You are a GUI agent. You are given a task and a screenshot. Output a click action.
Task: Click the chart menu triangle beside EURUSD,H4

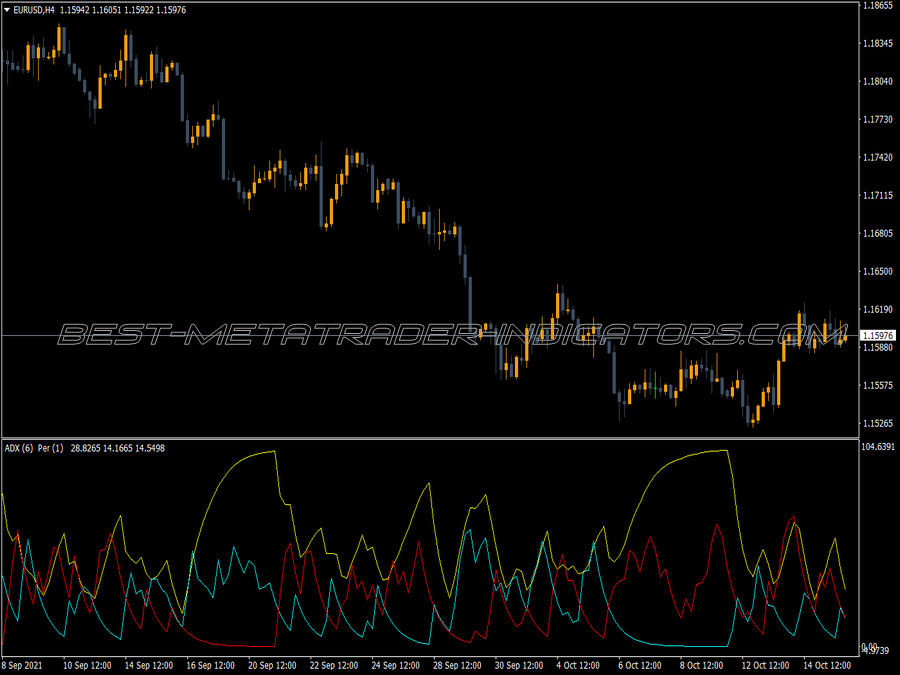pos(7,10)
